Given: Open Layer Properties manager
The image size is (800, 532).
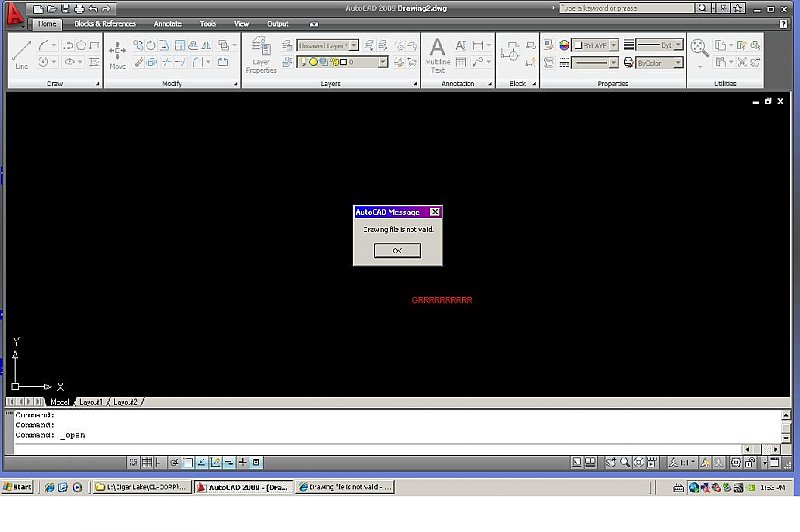Looking at the screenshot, I should click(x=261, y=55).
